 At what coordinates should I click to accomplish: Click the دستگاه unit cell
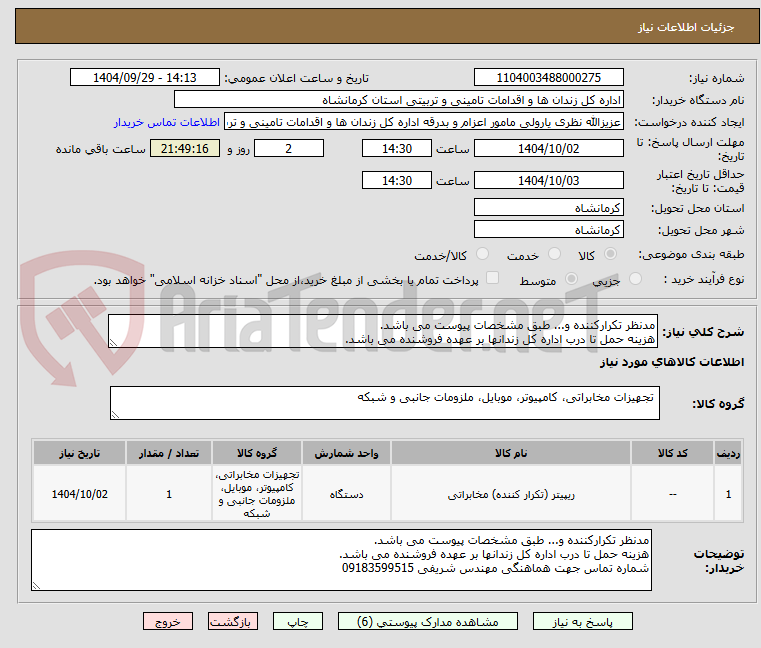pyautogui.click(x=346, y=494)
